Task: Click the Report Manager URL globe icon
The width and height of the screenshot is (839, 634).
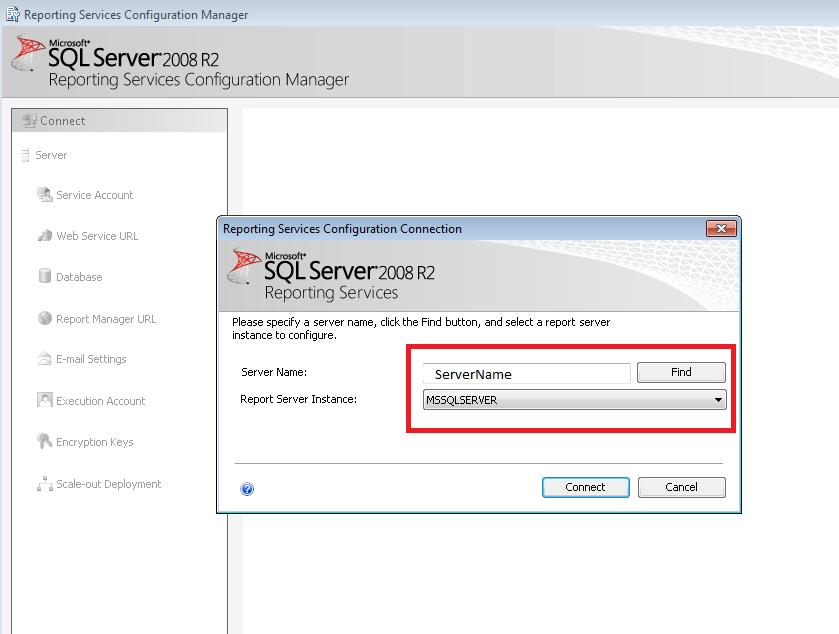Action: click(45, 318)
